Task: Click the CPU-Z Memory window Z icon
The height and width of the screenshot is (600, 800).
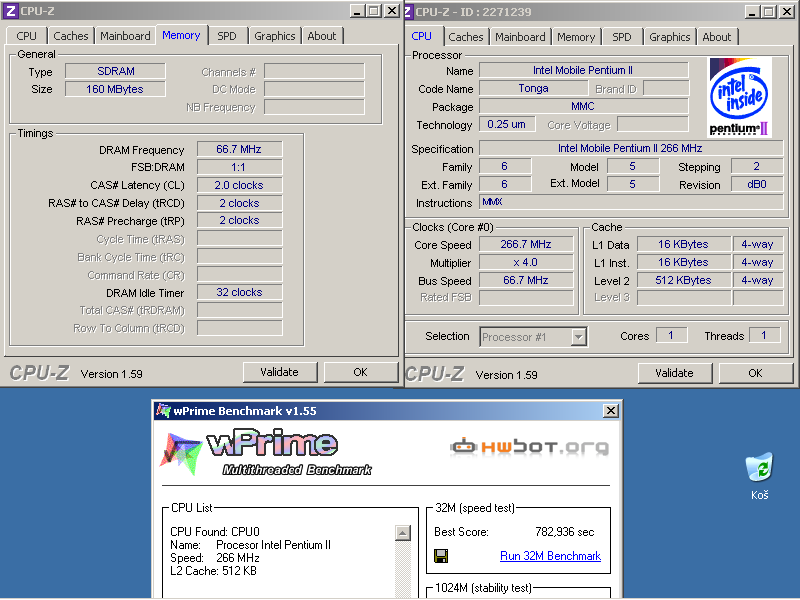Action: coord(10,11)
